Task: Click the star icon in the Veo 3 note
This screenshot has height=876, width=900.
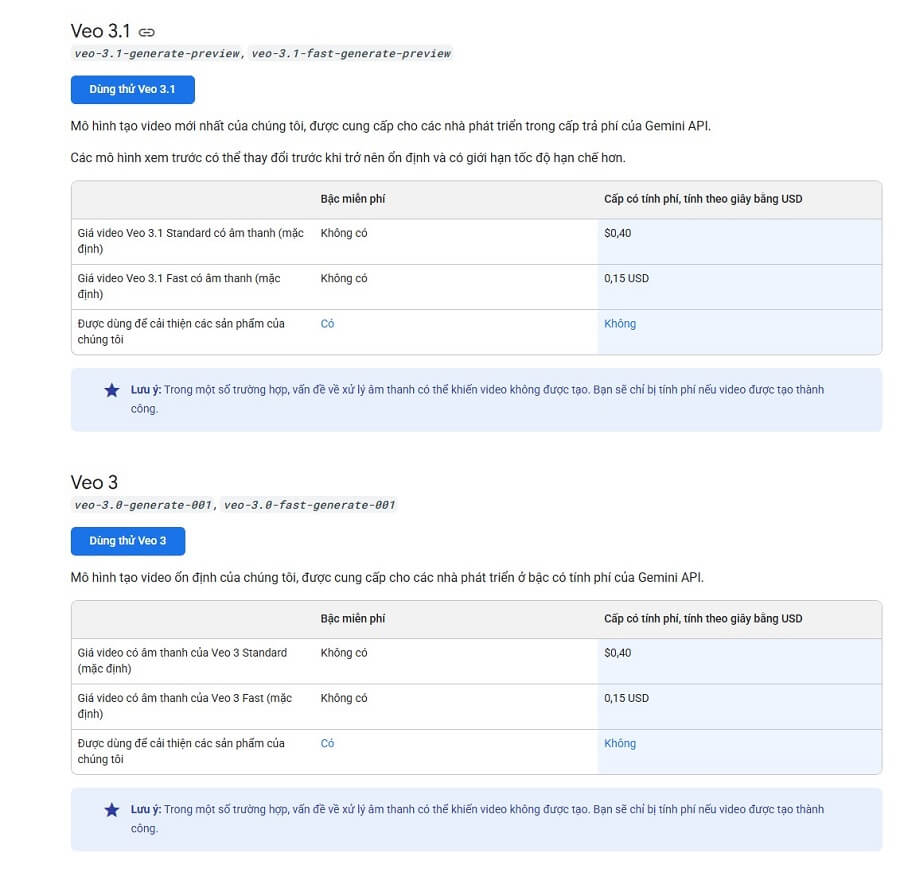Action: 112,810
